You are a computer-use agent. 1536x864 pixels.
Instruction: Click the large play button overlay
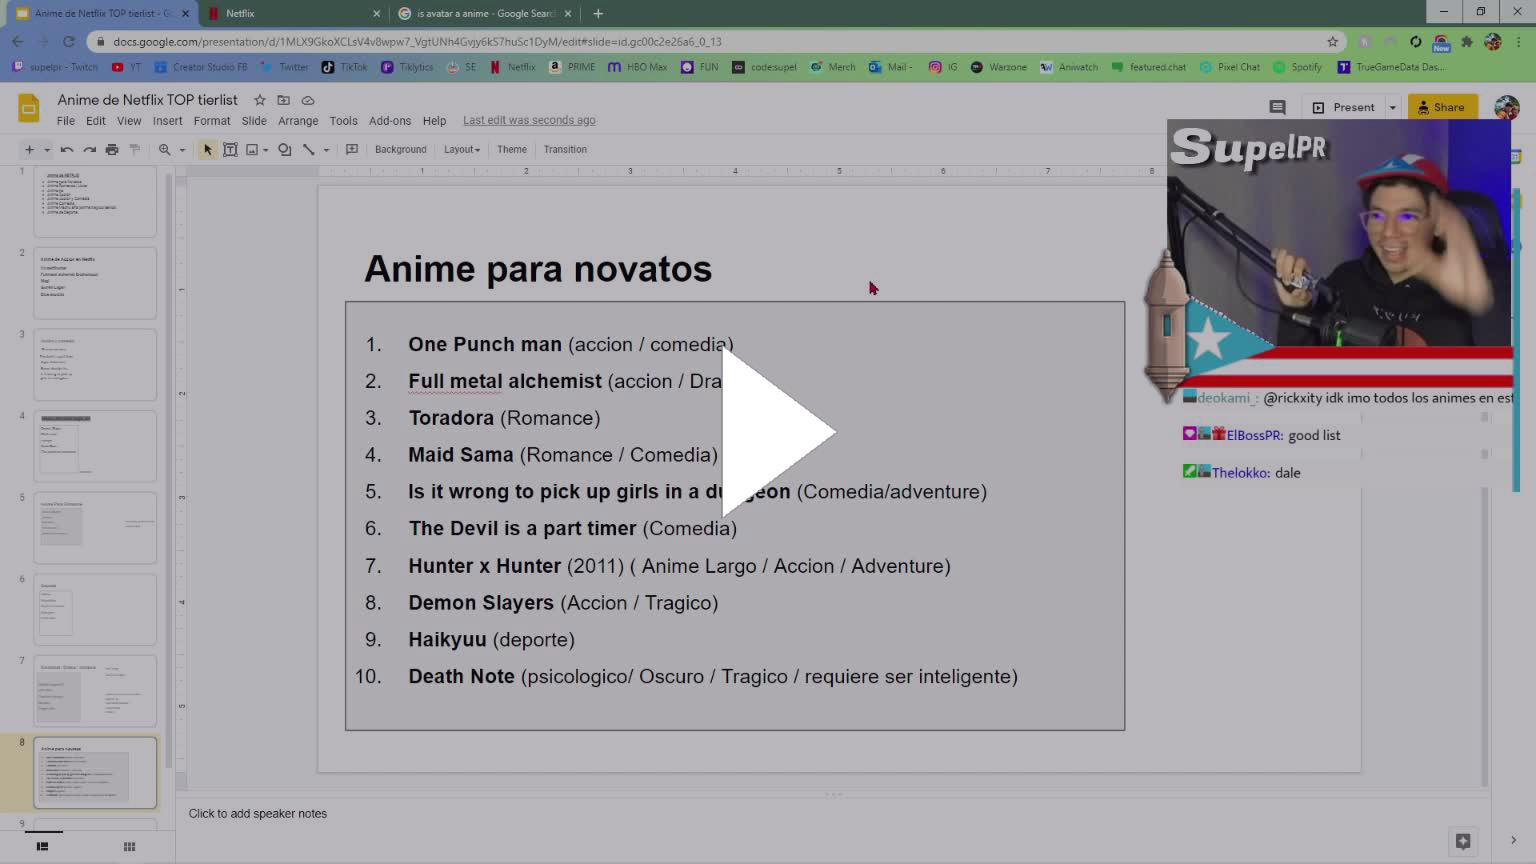coord(775,432)
